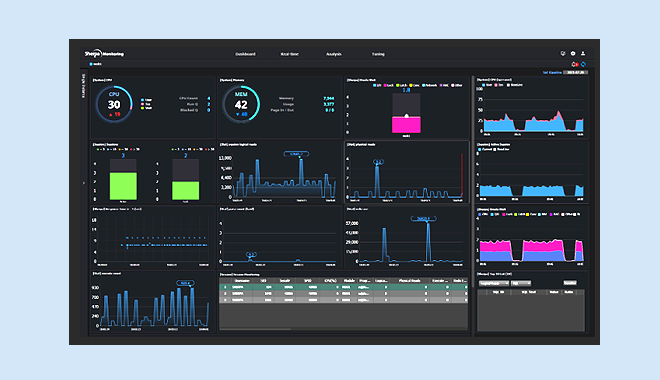Toggle Latch legend in top Waits chart
The width and height of the screenshot is (660, 380).
tap(402, 85)
